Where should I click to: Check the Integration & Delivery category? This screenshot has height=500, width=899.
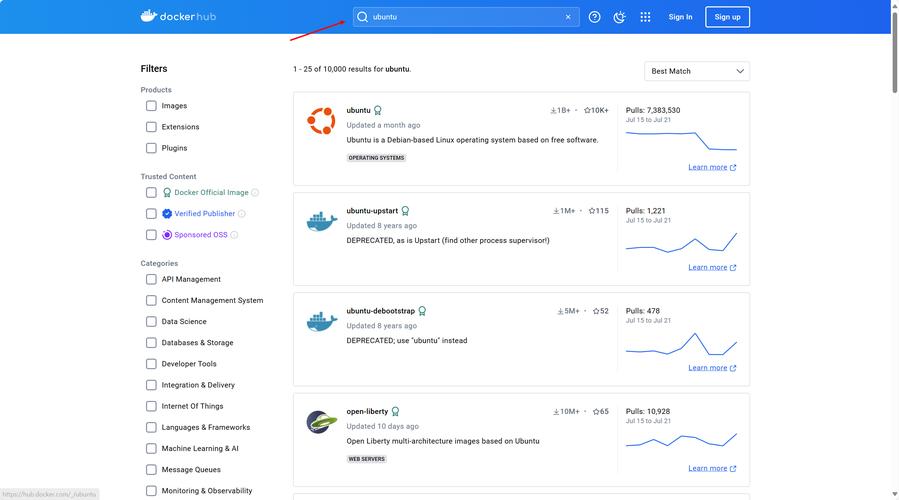(151, 385)
